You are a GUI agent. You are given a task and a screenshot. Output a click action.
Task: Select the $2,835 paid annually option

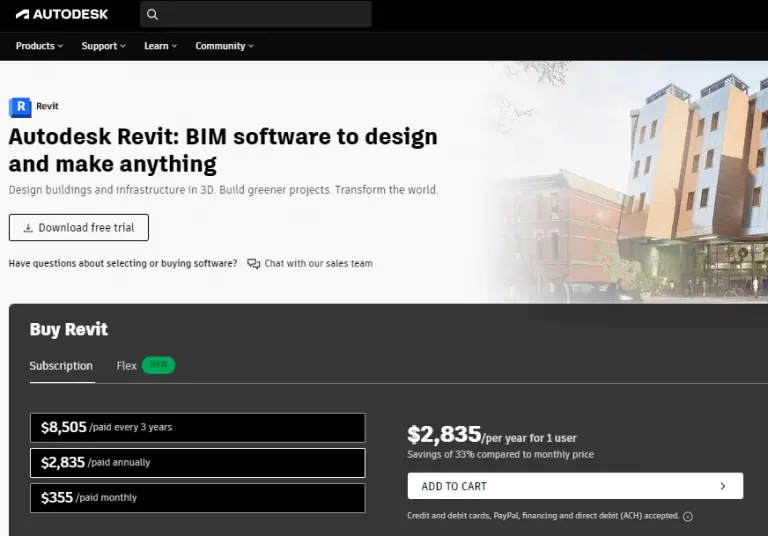(197, 462)
